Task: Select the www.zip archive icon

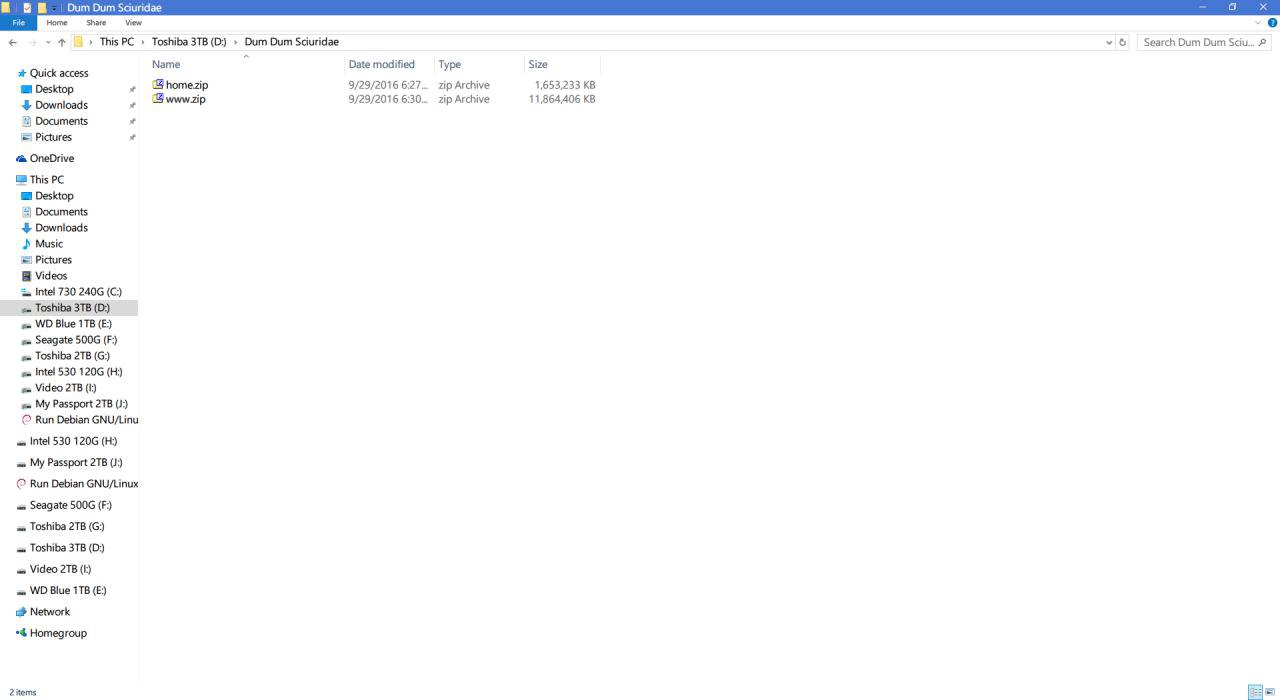Action: (158, 99)
